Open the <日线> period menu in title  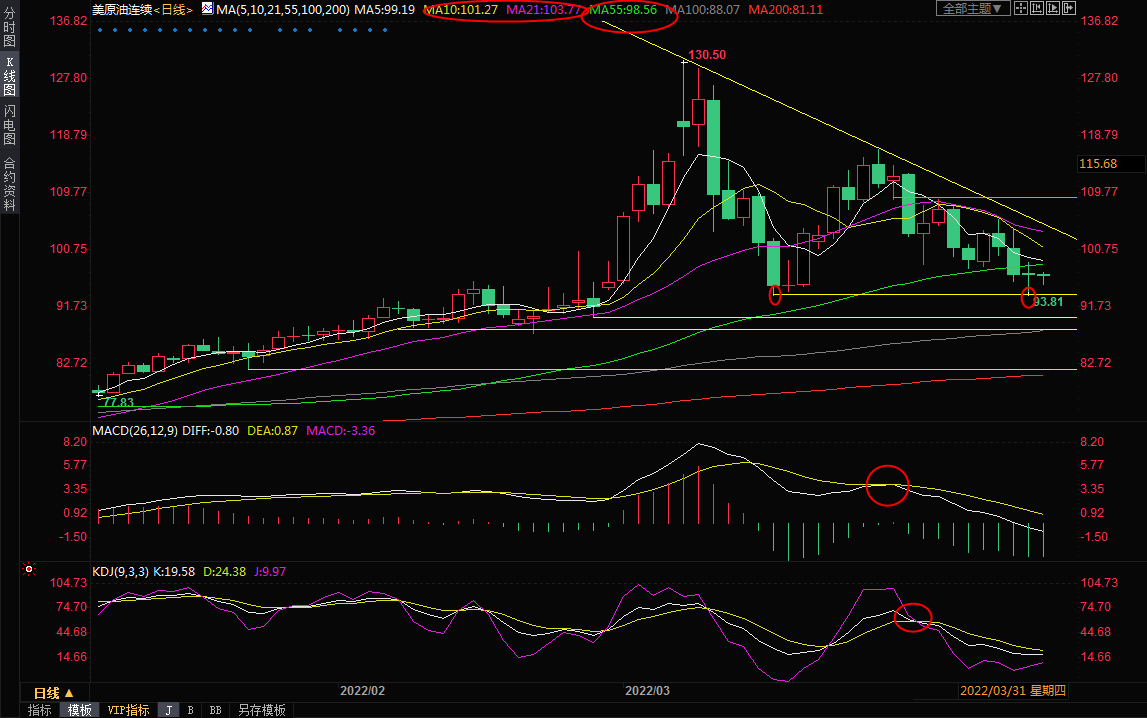click(x=172, y=9)
